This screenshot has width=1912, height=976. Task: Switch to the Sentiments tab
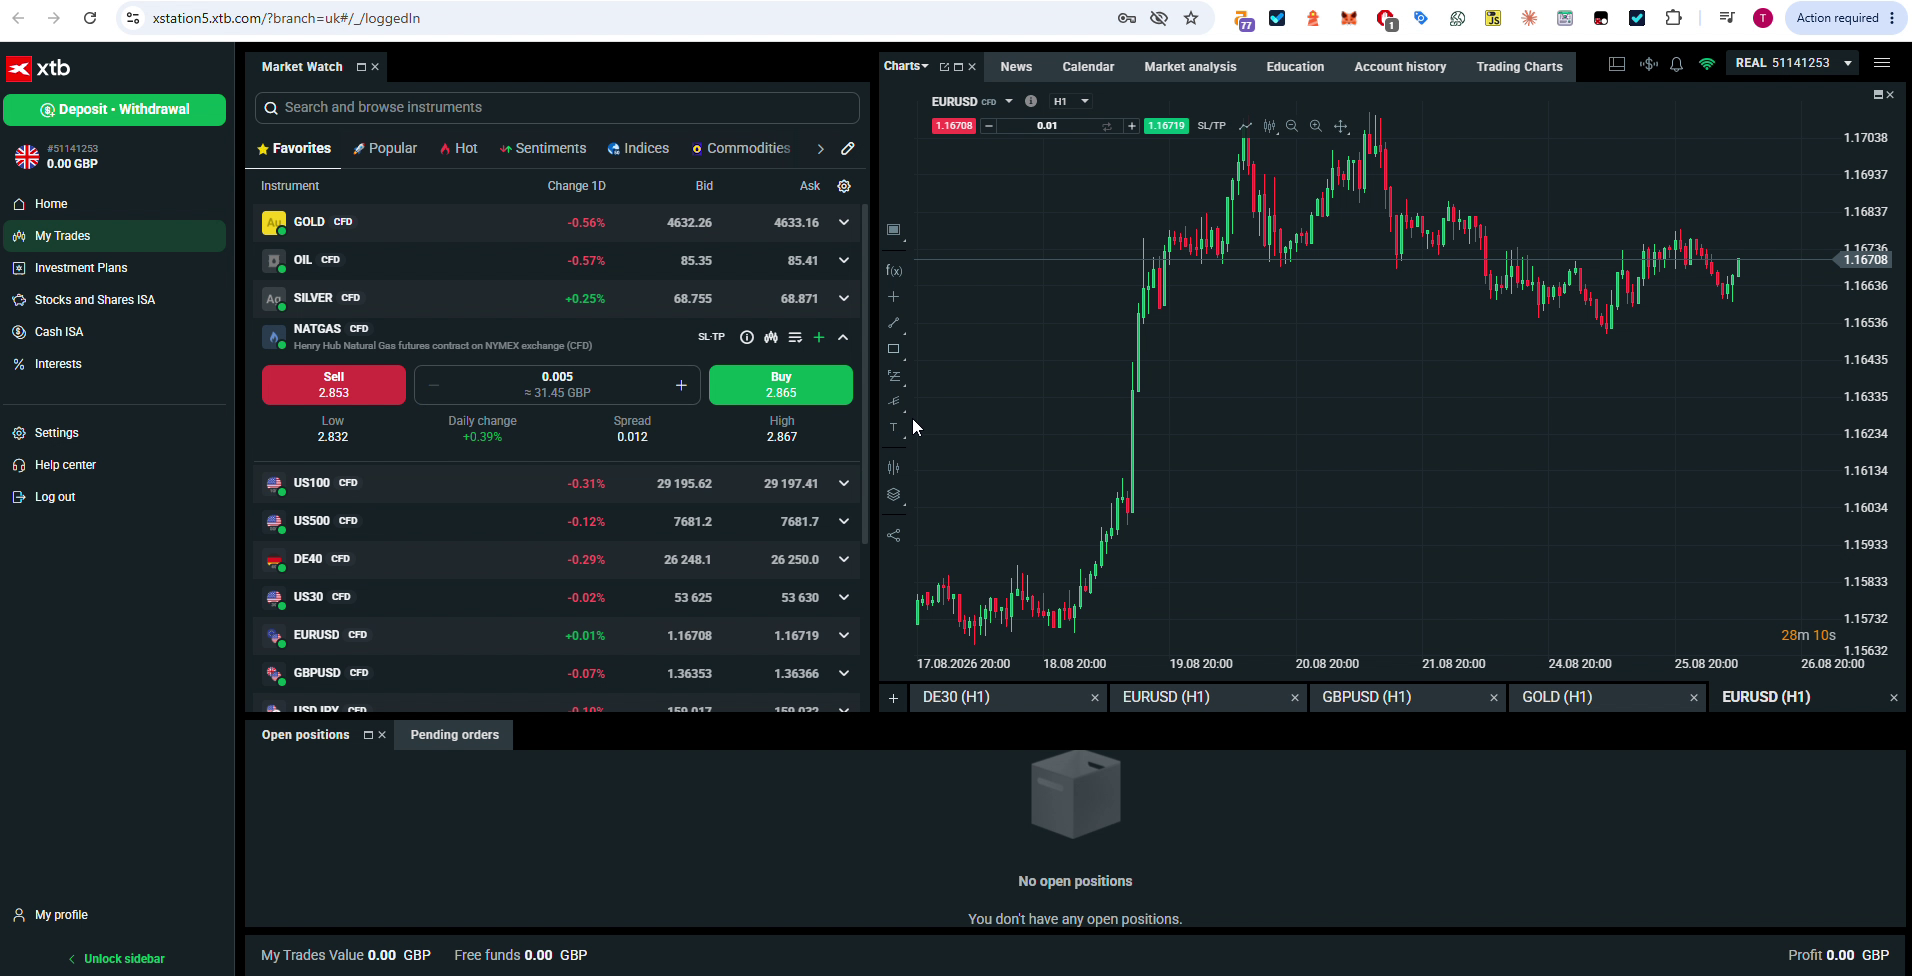(543, 148)
